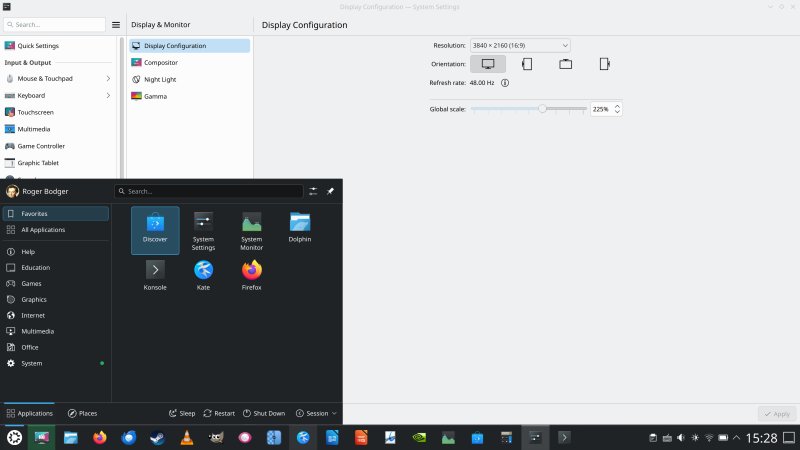
Task: Open the Compositor settings page
Action: pos(189,62)
